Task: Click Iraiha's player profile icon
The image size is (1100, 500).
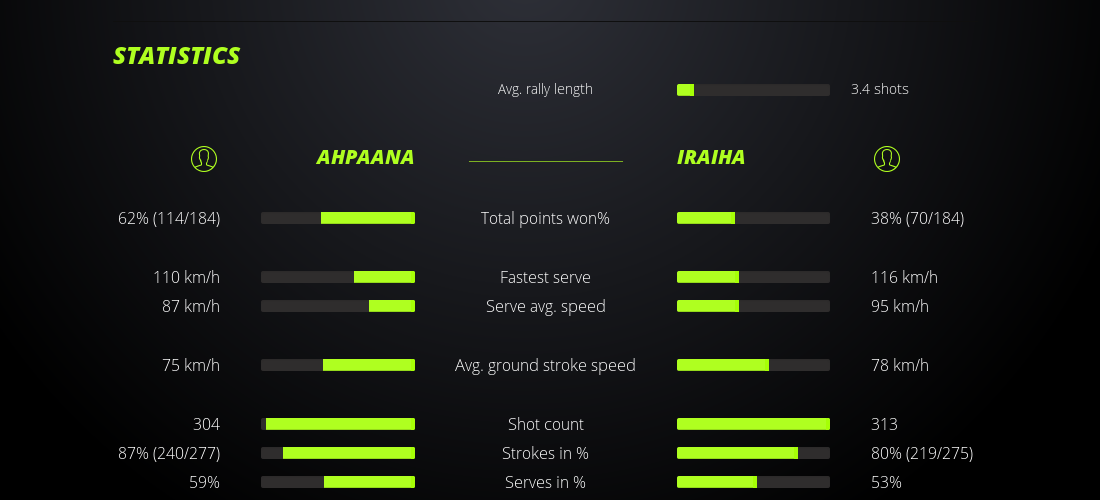Action: tap(887, 158)
